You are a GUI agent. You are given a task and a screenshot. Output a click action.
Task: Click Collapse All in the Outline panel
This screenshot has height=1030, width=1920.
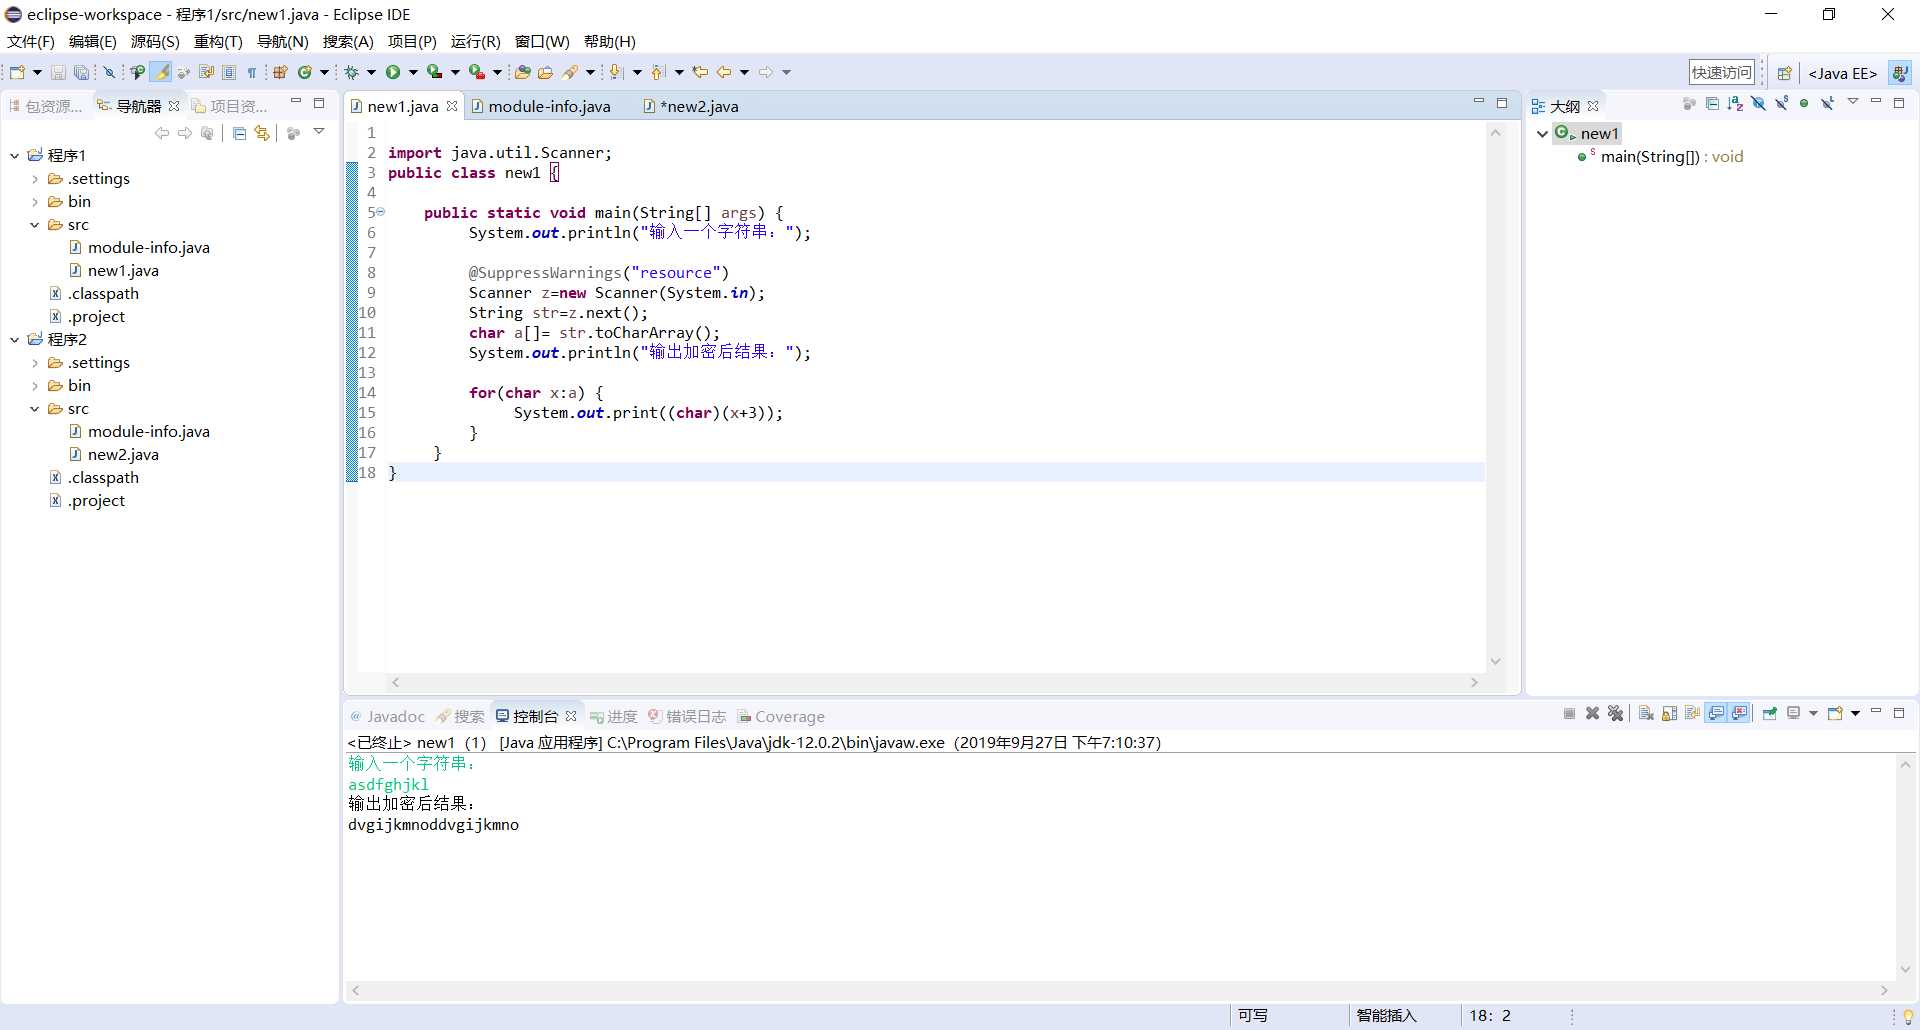point(1712,104)
